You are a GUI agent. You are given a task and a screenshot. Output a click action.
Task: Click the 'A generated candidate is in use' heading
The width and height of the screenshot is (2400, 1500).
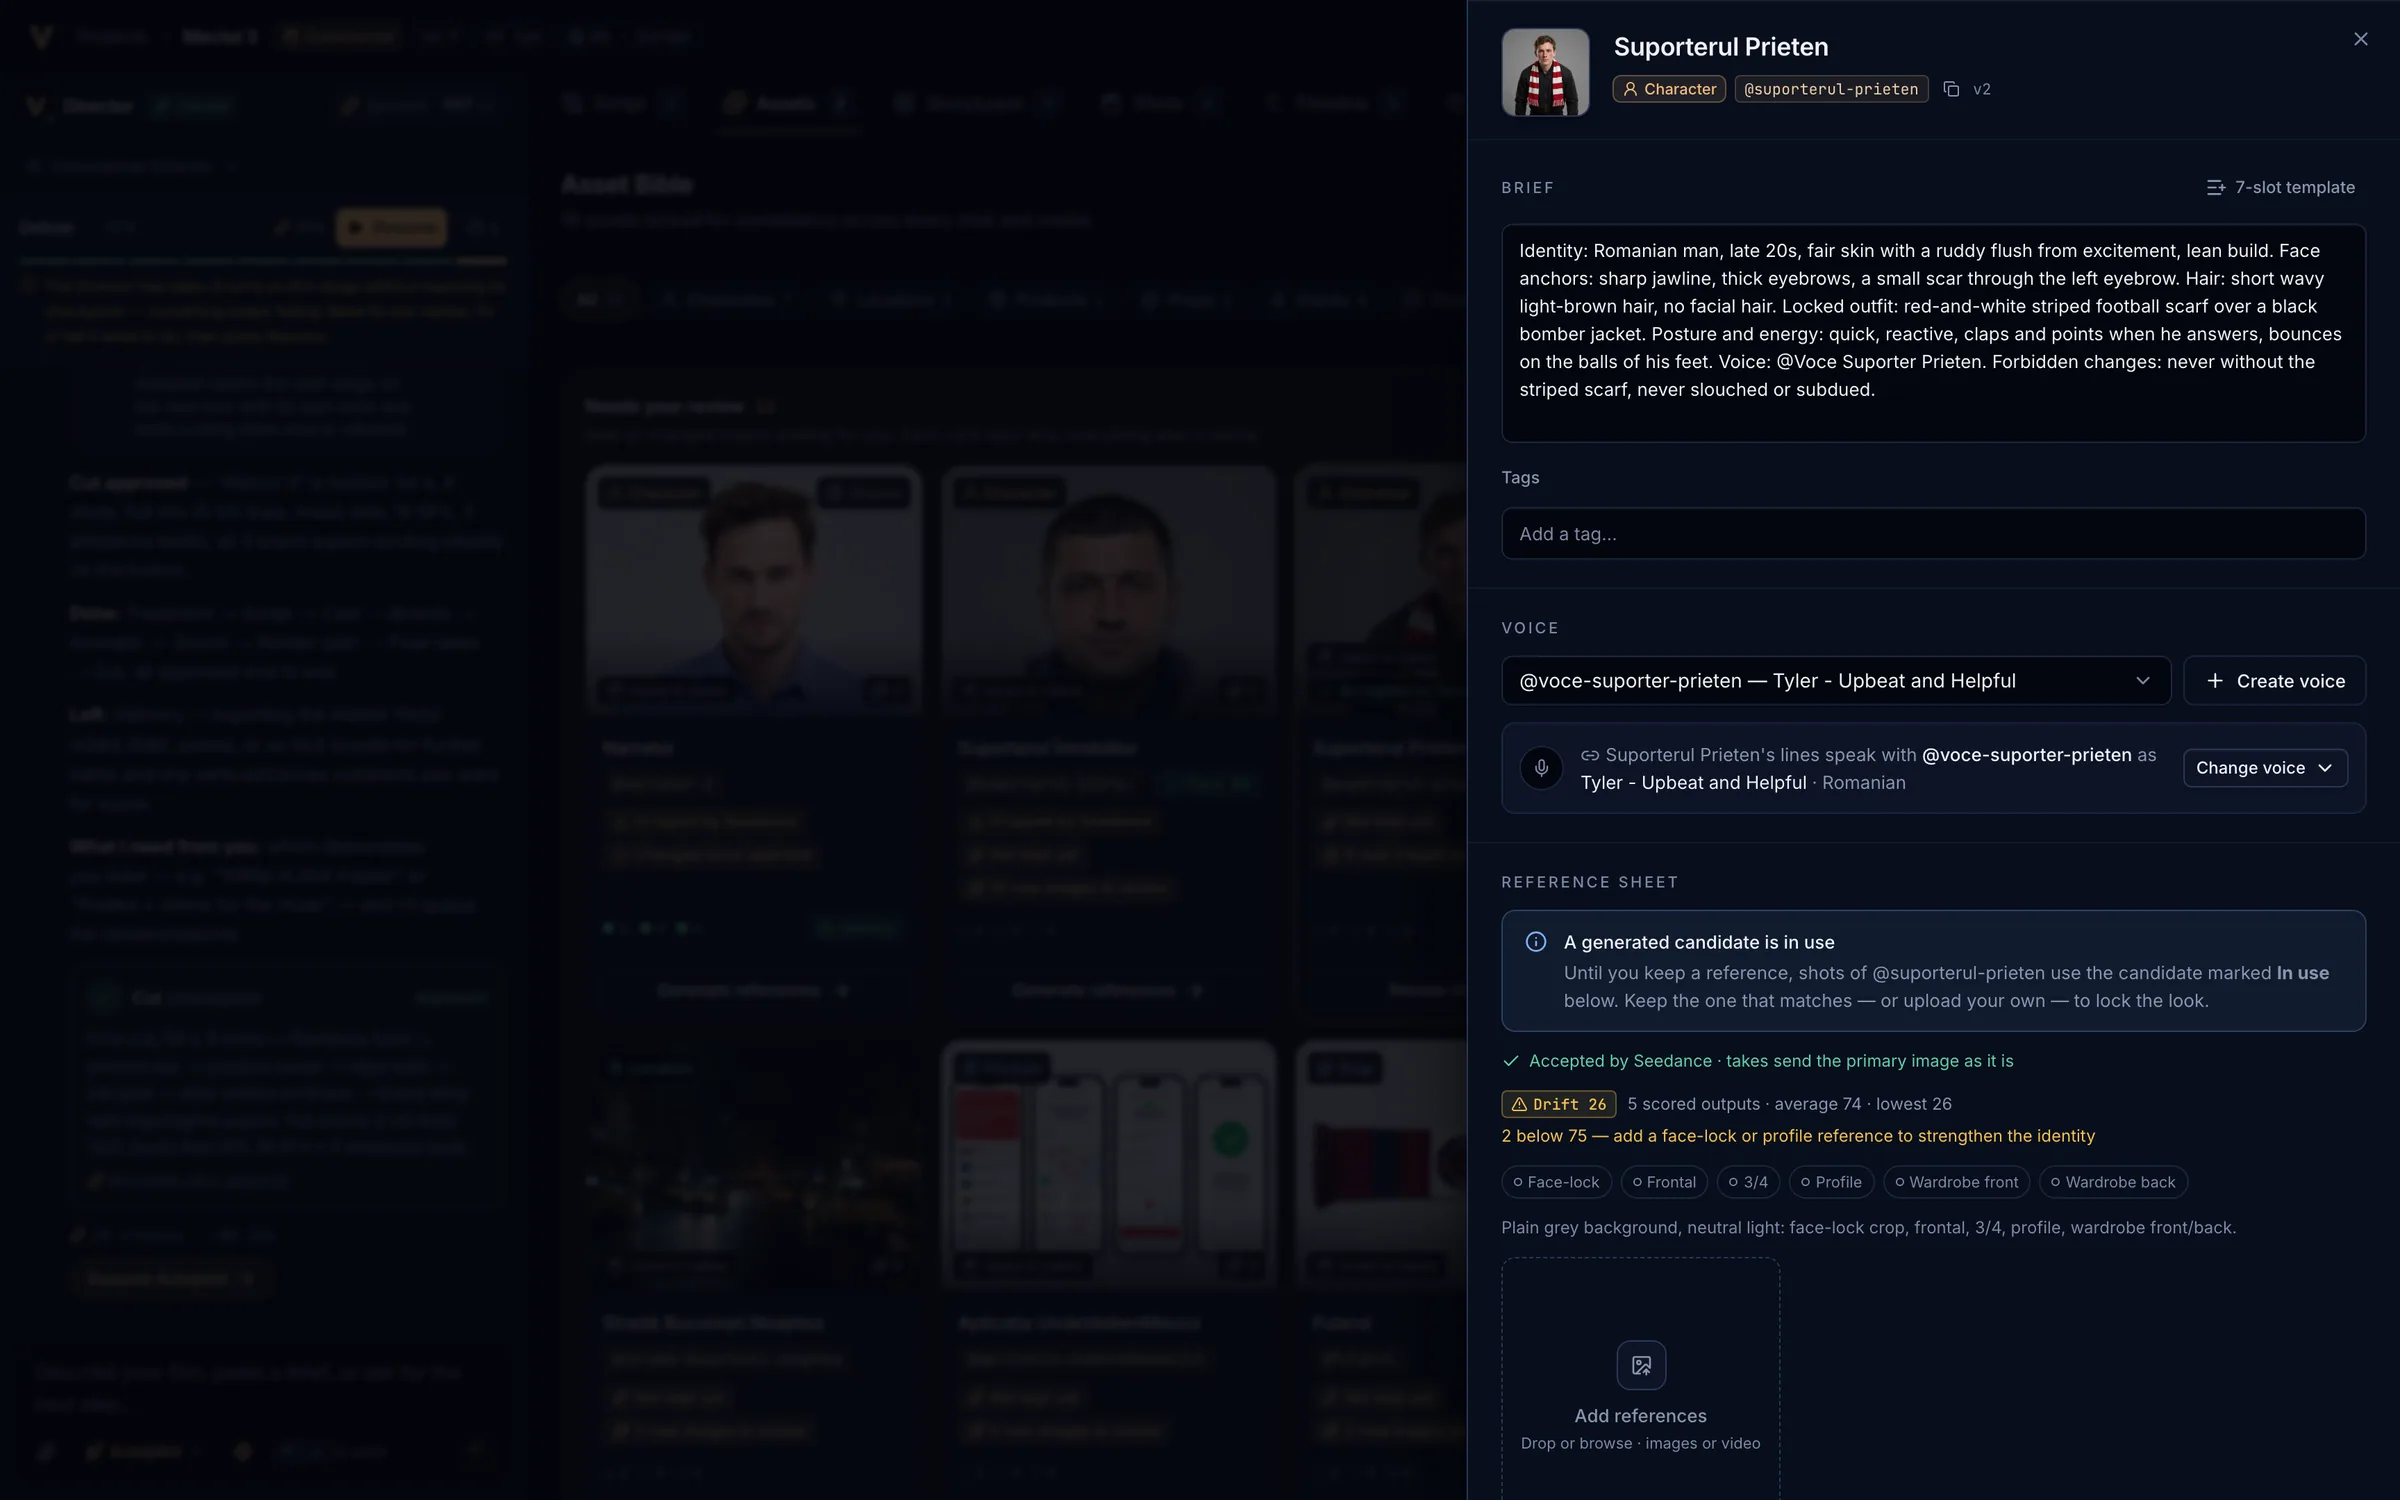[1699, 942]
